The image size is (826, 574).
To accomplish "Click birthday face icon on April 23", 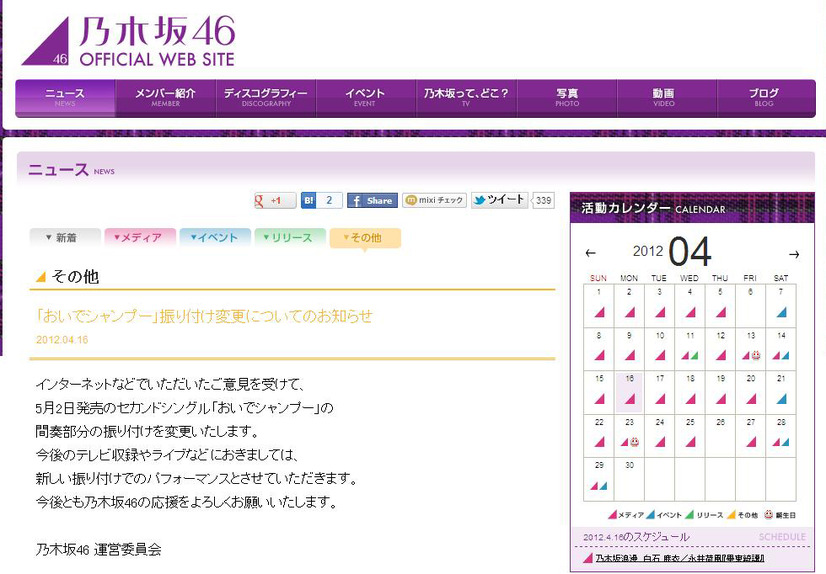I will click(x=635, y=442).
